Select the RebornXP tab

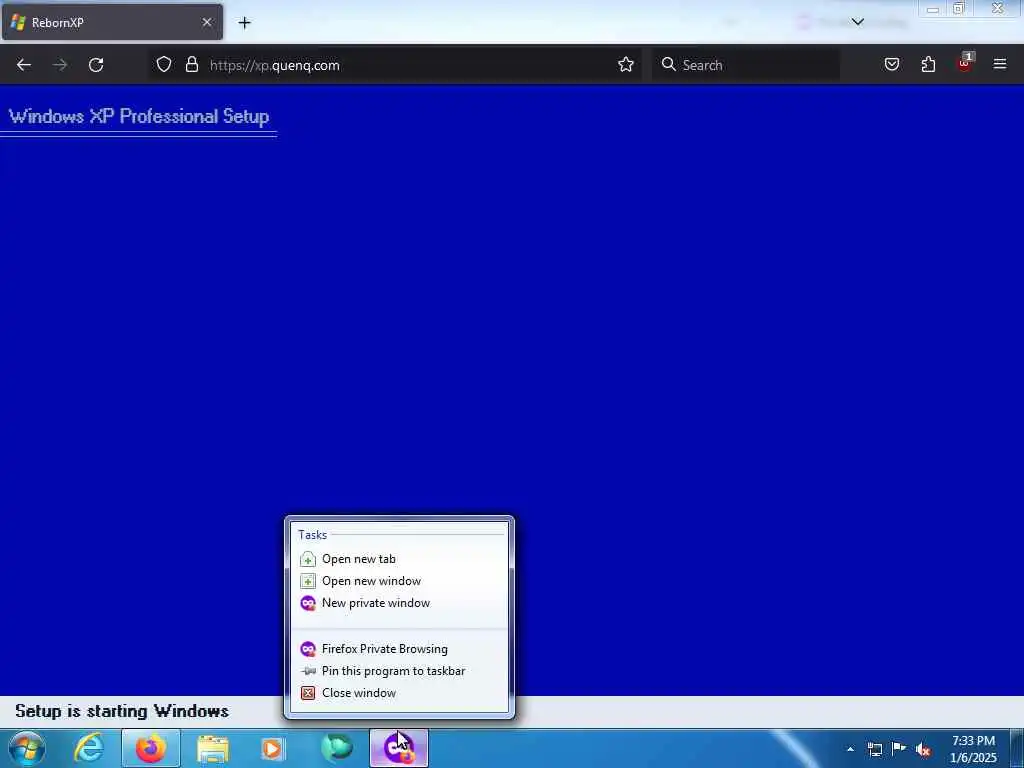[x=112, y=22]
